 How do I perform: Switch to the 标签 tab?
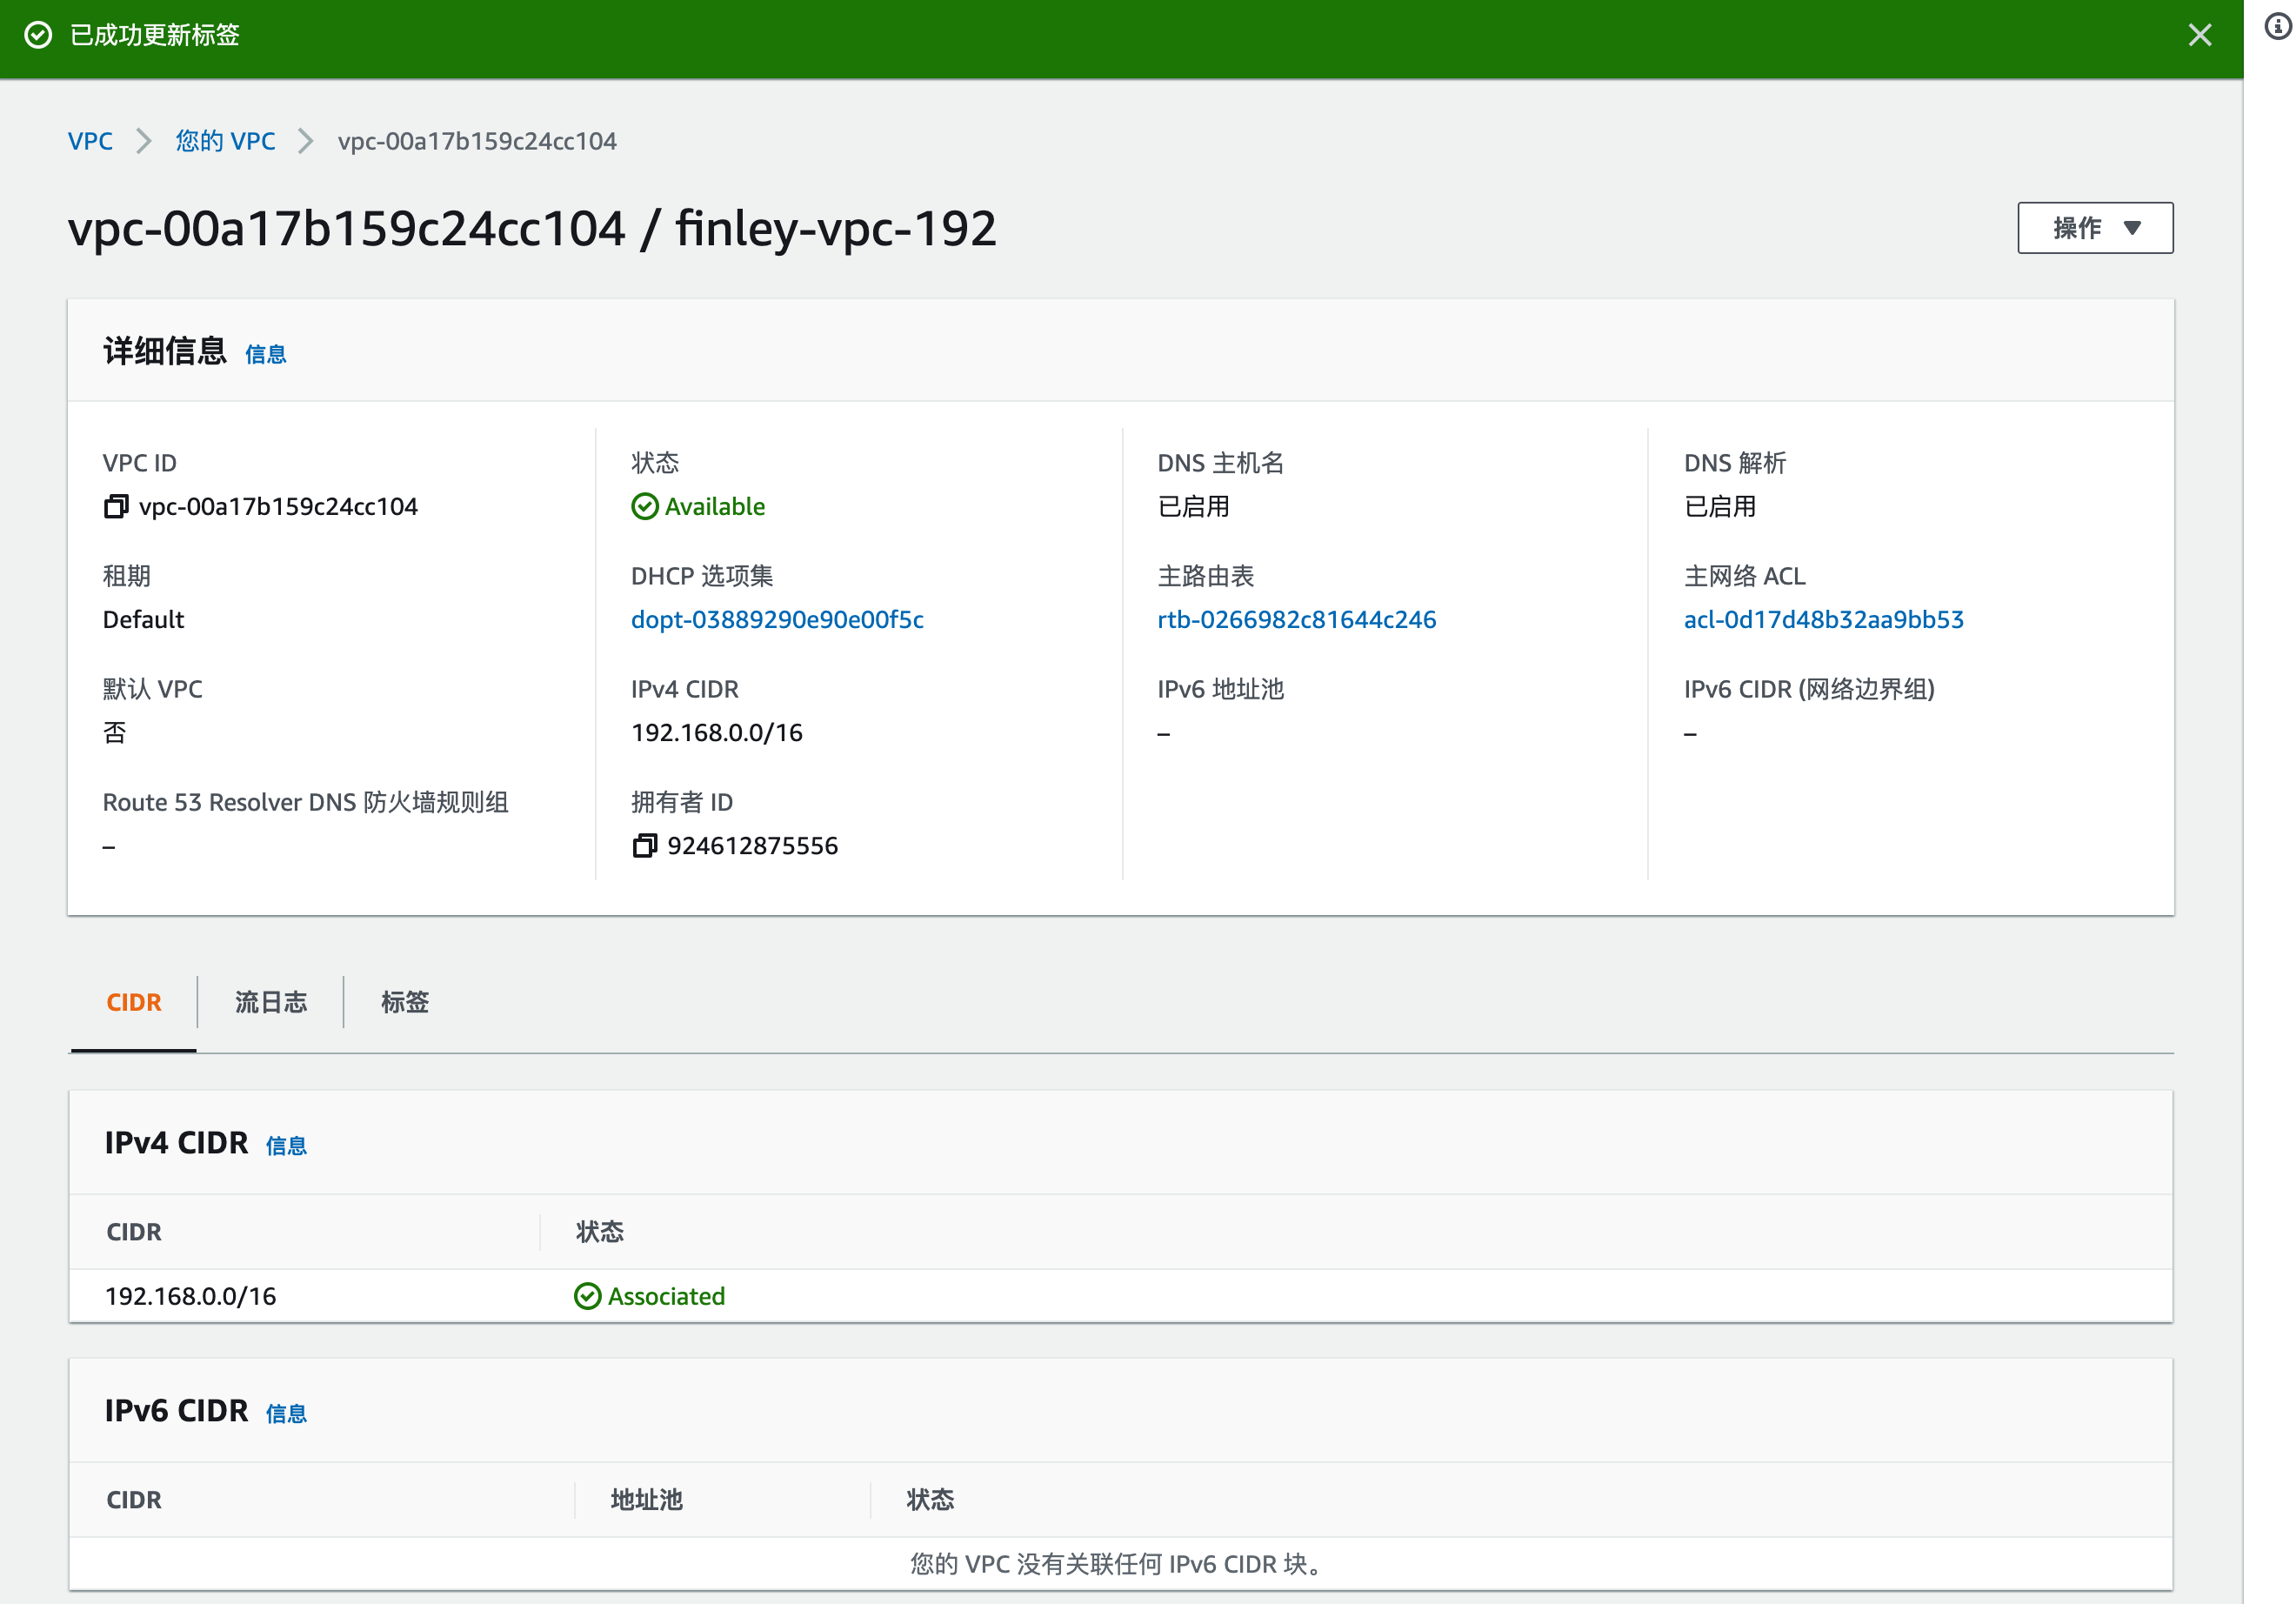(404, 1002)
